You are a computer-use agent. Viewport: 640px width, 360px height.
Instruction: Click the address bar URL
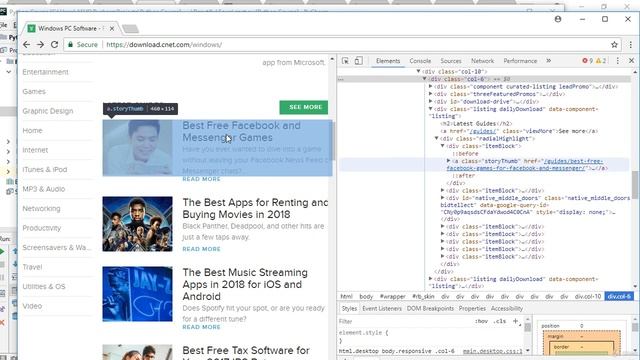pyautogui.click(x=164, y=44)
